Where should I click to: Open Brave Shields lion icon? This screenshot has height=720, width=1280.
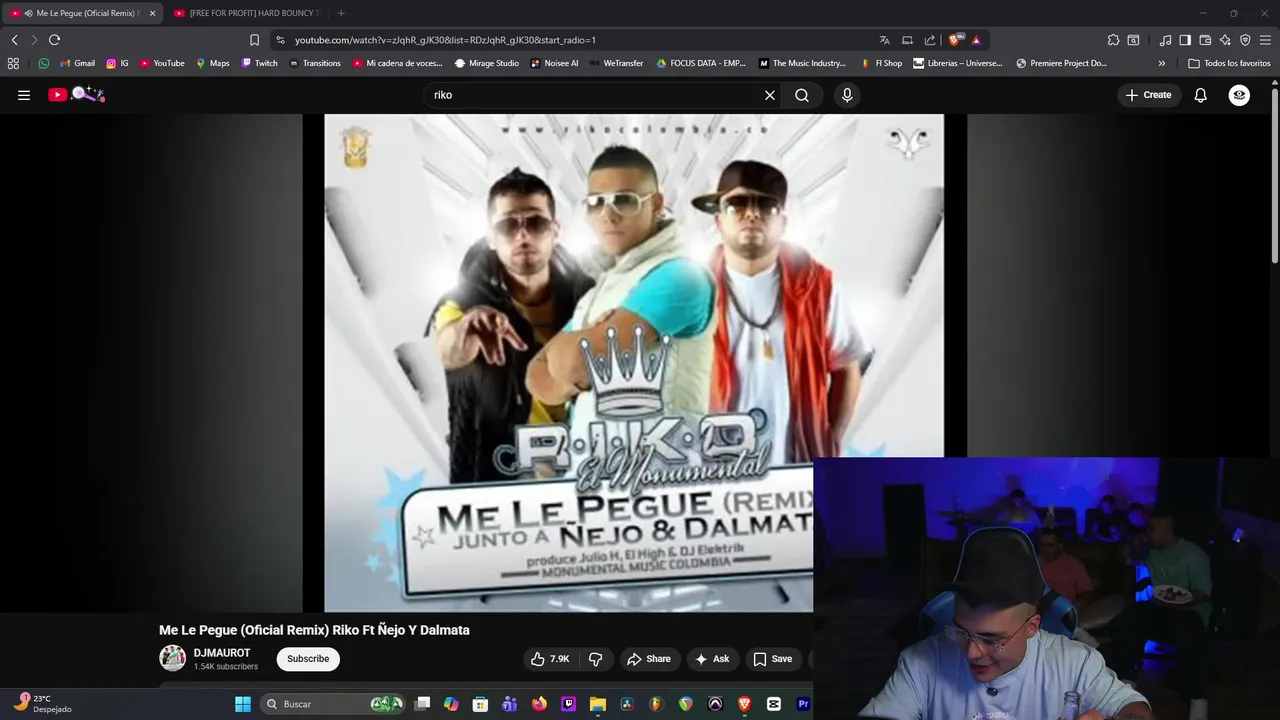point(955,40)
